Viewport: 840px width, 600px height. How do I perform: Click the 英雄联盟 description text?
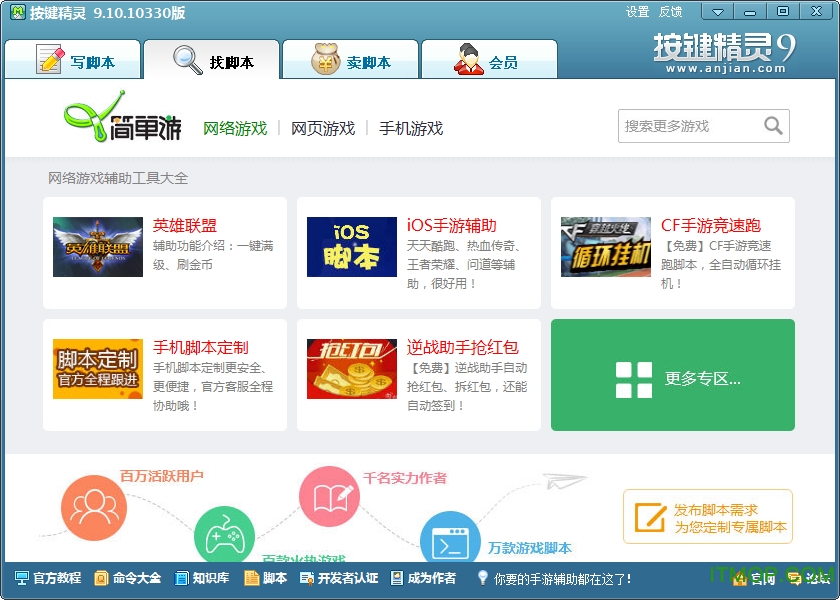pos(213,255)
